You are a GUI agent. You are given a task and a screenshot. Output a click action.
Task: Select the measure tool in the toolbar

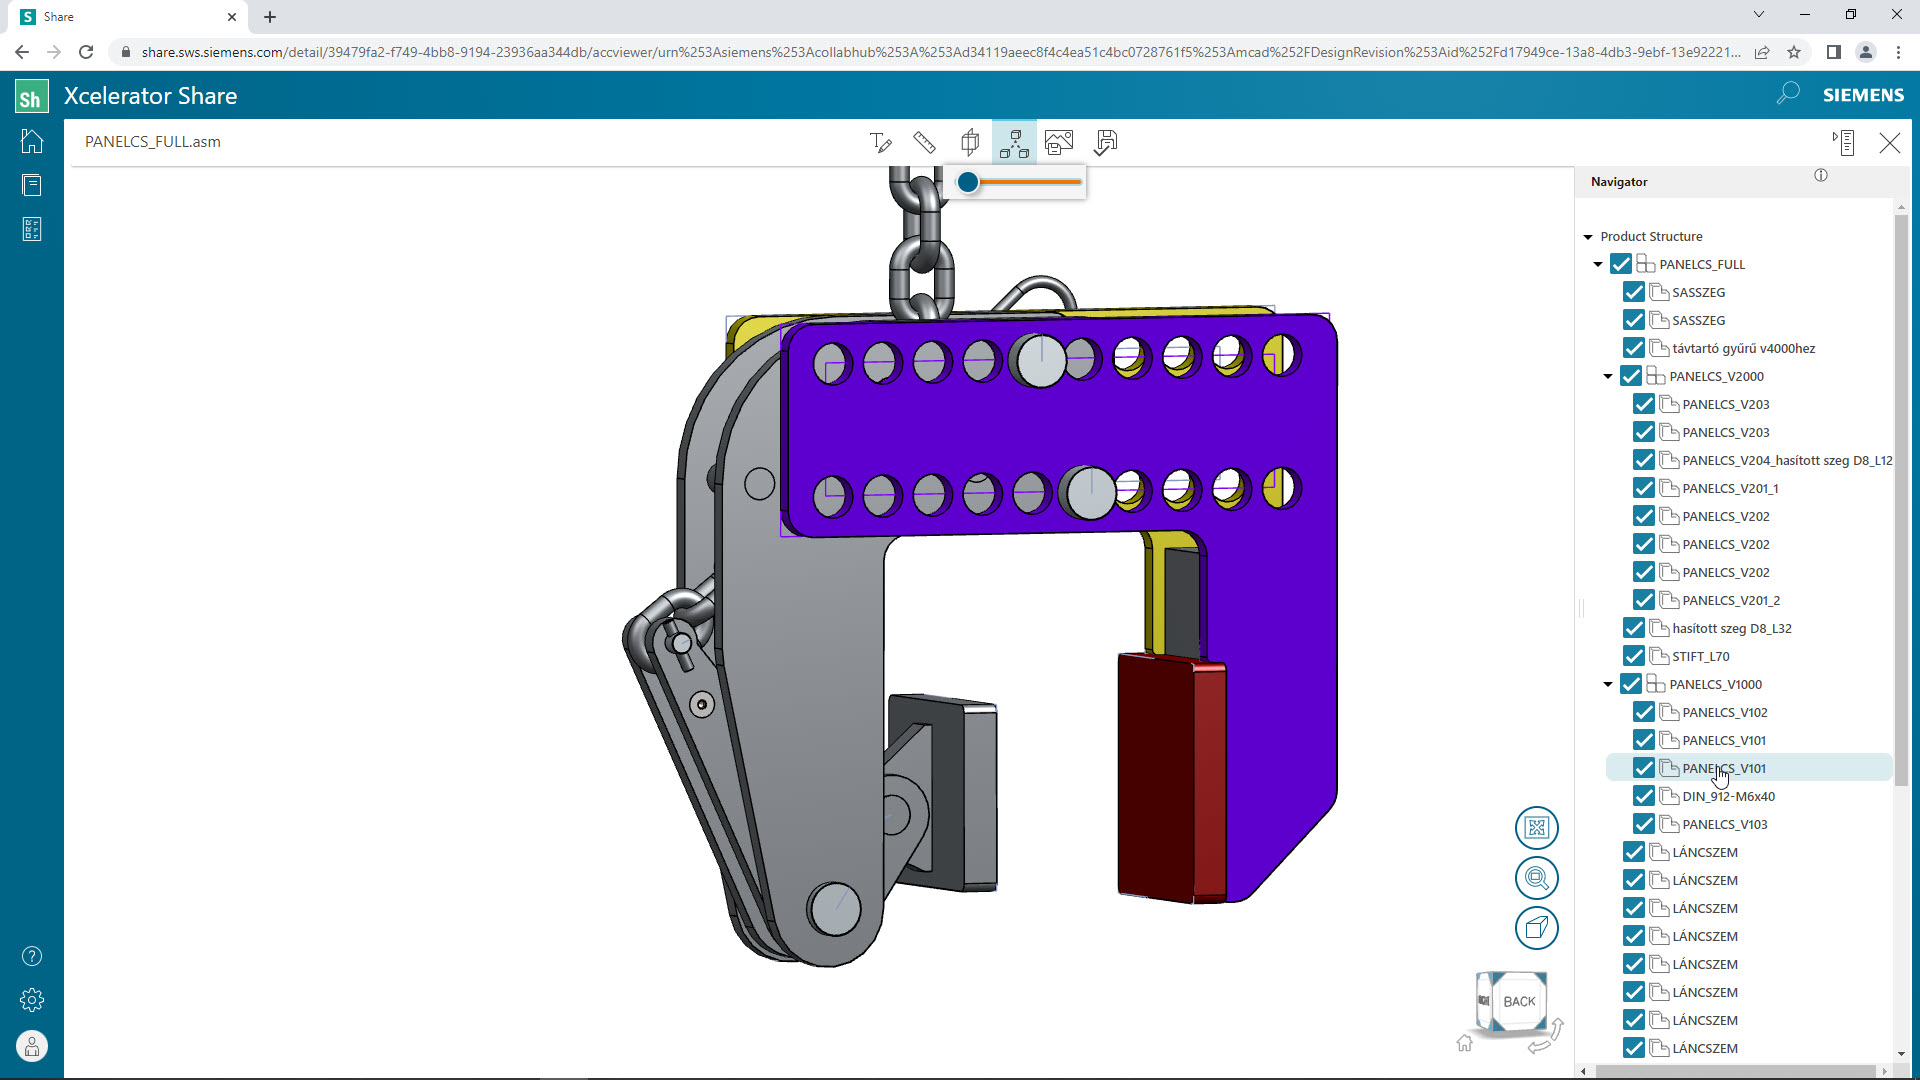[x=925, y=143]
